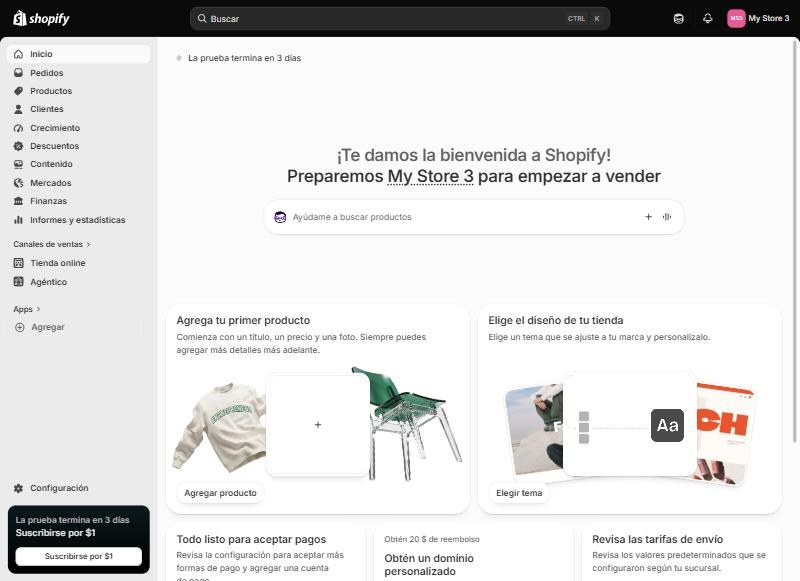The width and height of the screenshot is (800, 581).
Task: Click the Descuentos badge icon
Action: click(x=18, y=146)
